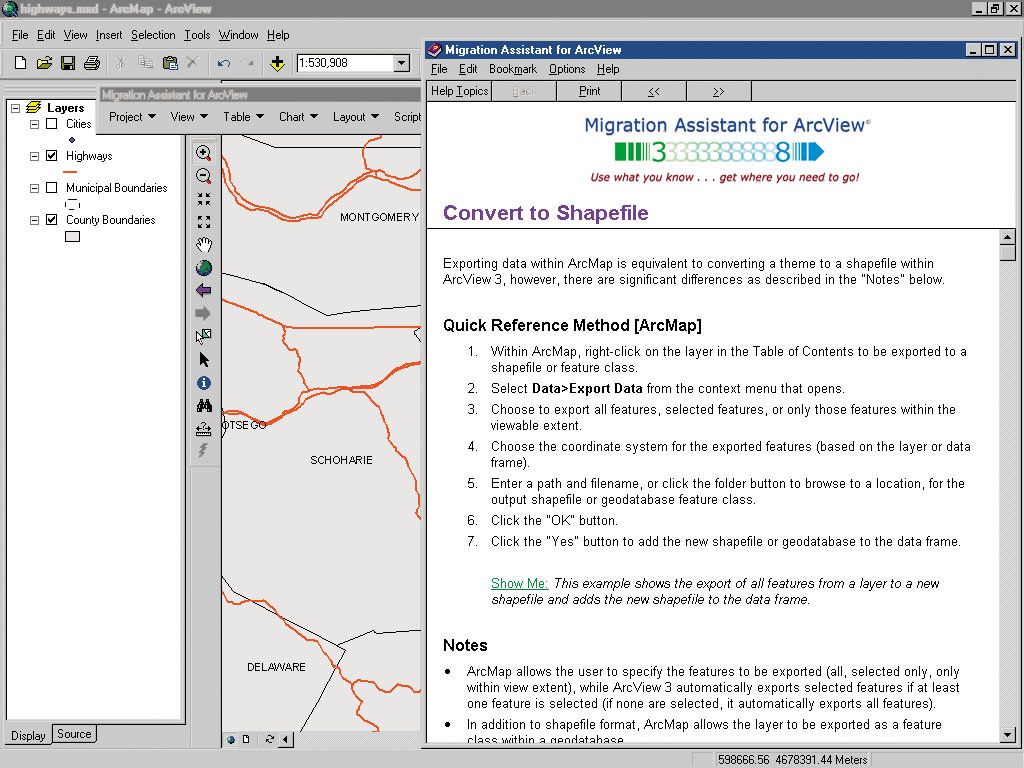The image size is (1024, 768).
Task: Click the Help Topics button
Action: click(x=459, y=91)
